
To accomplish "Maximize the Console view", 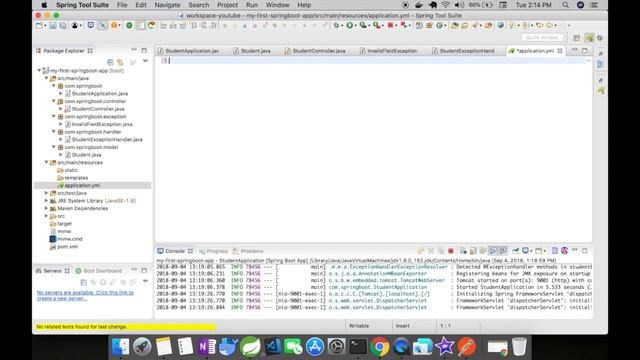I will 585,250.
